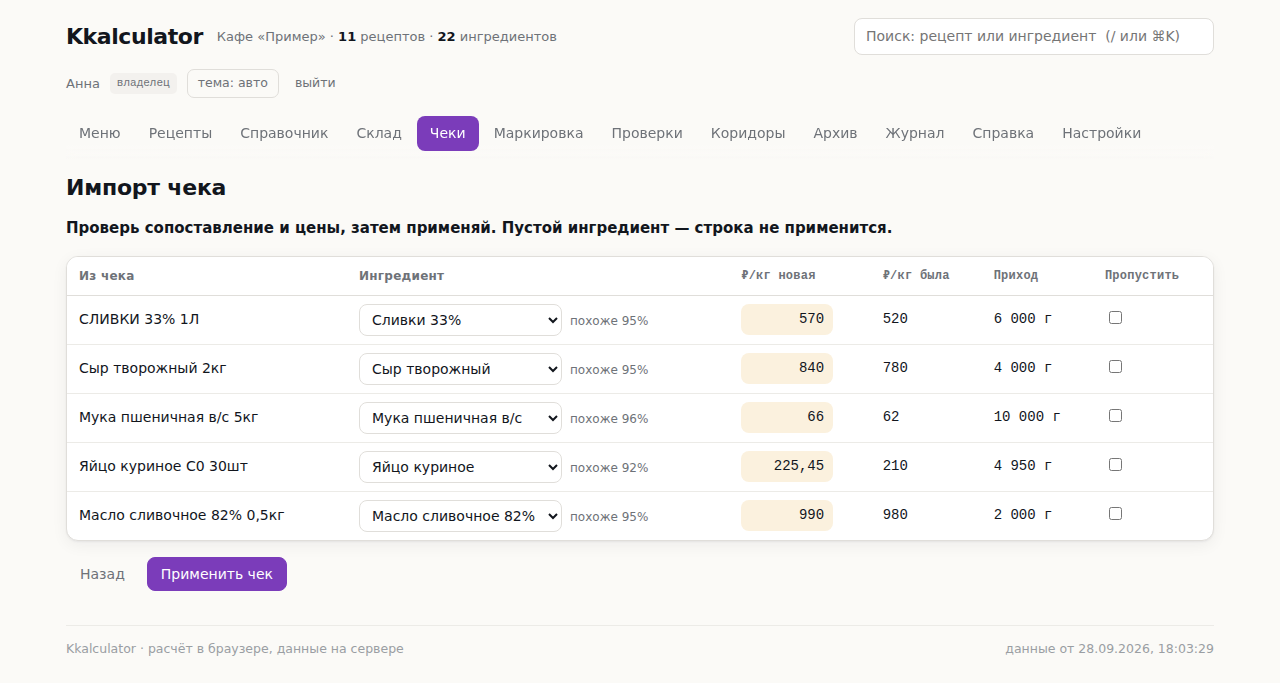Tick the skip checkbox for Яйцо куриное С0 30шт
The image size is (1280, 683).
pos(1115,464)
